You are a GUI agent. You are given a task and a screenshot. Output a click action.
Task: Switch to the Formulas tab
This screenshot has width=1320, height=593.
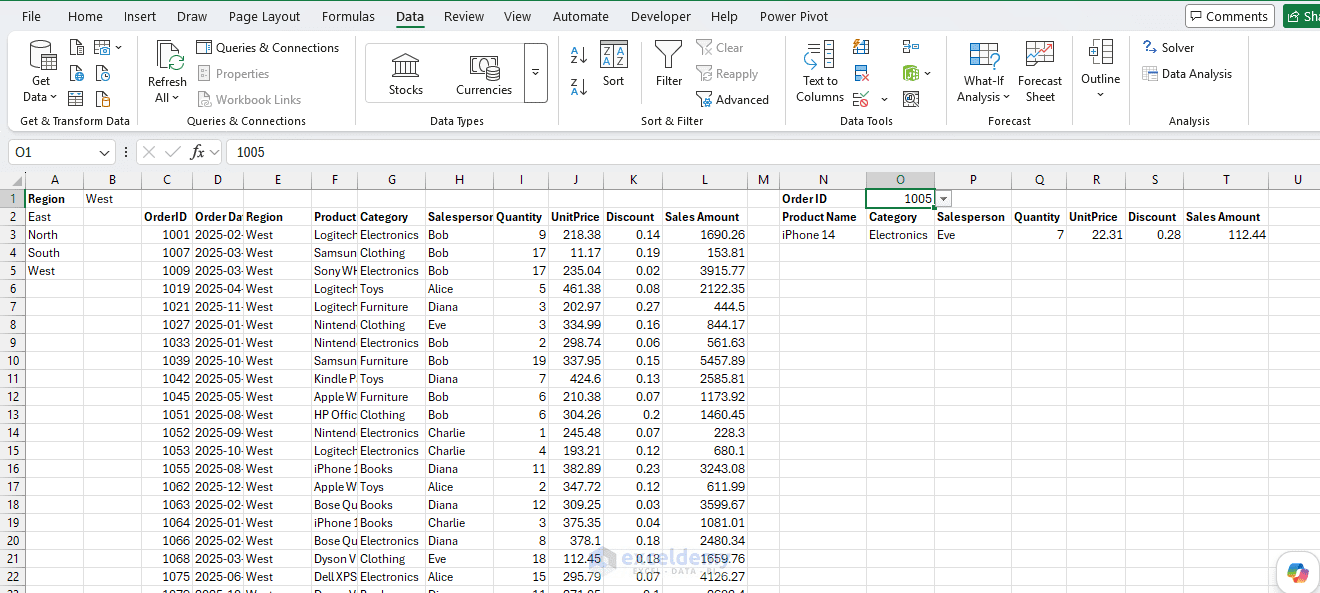(x=348, y=16)
